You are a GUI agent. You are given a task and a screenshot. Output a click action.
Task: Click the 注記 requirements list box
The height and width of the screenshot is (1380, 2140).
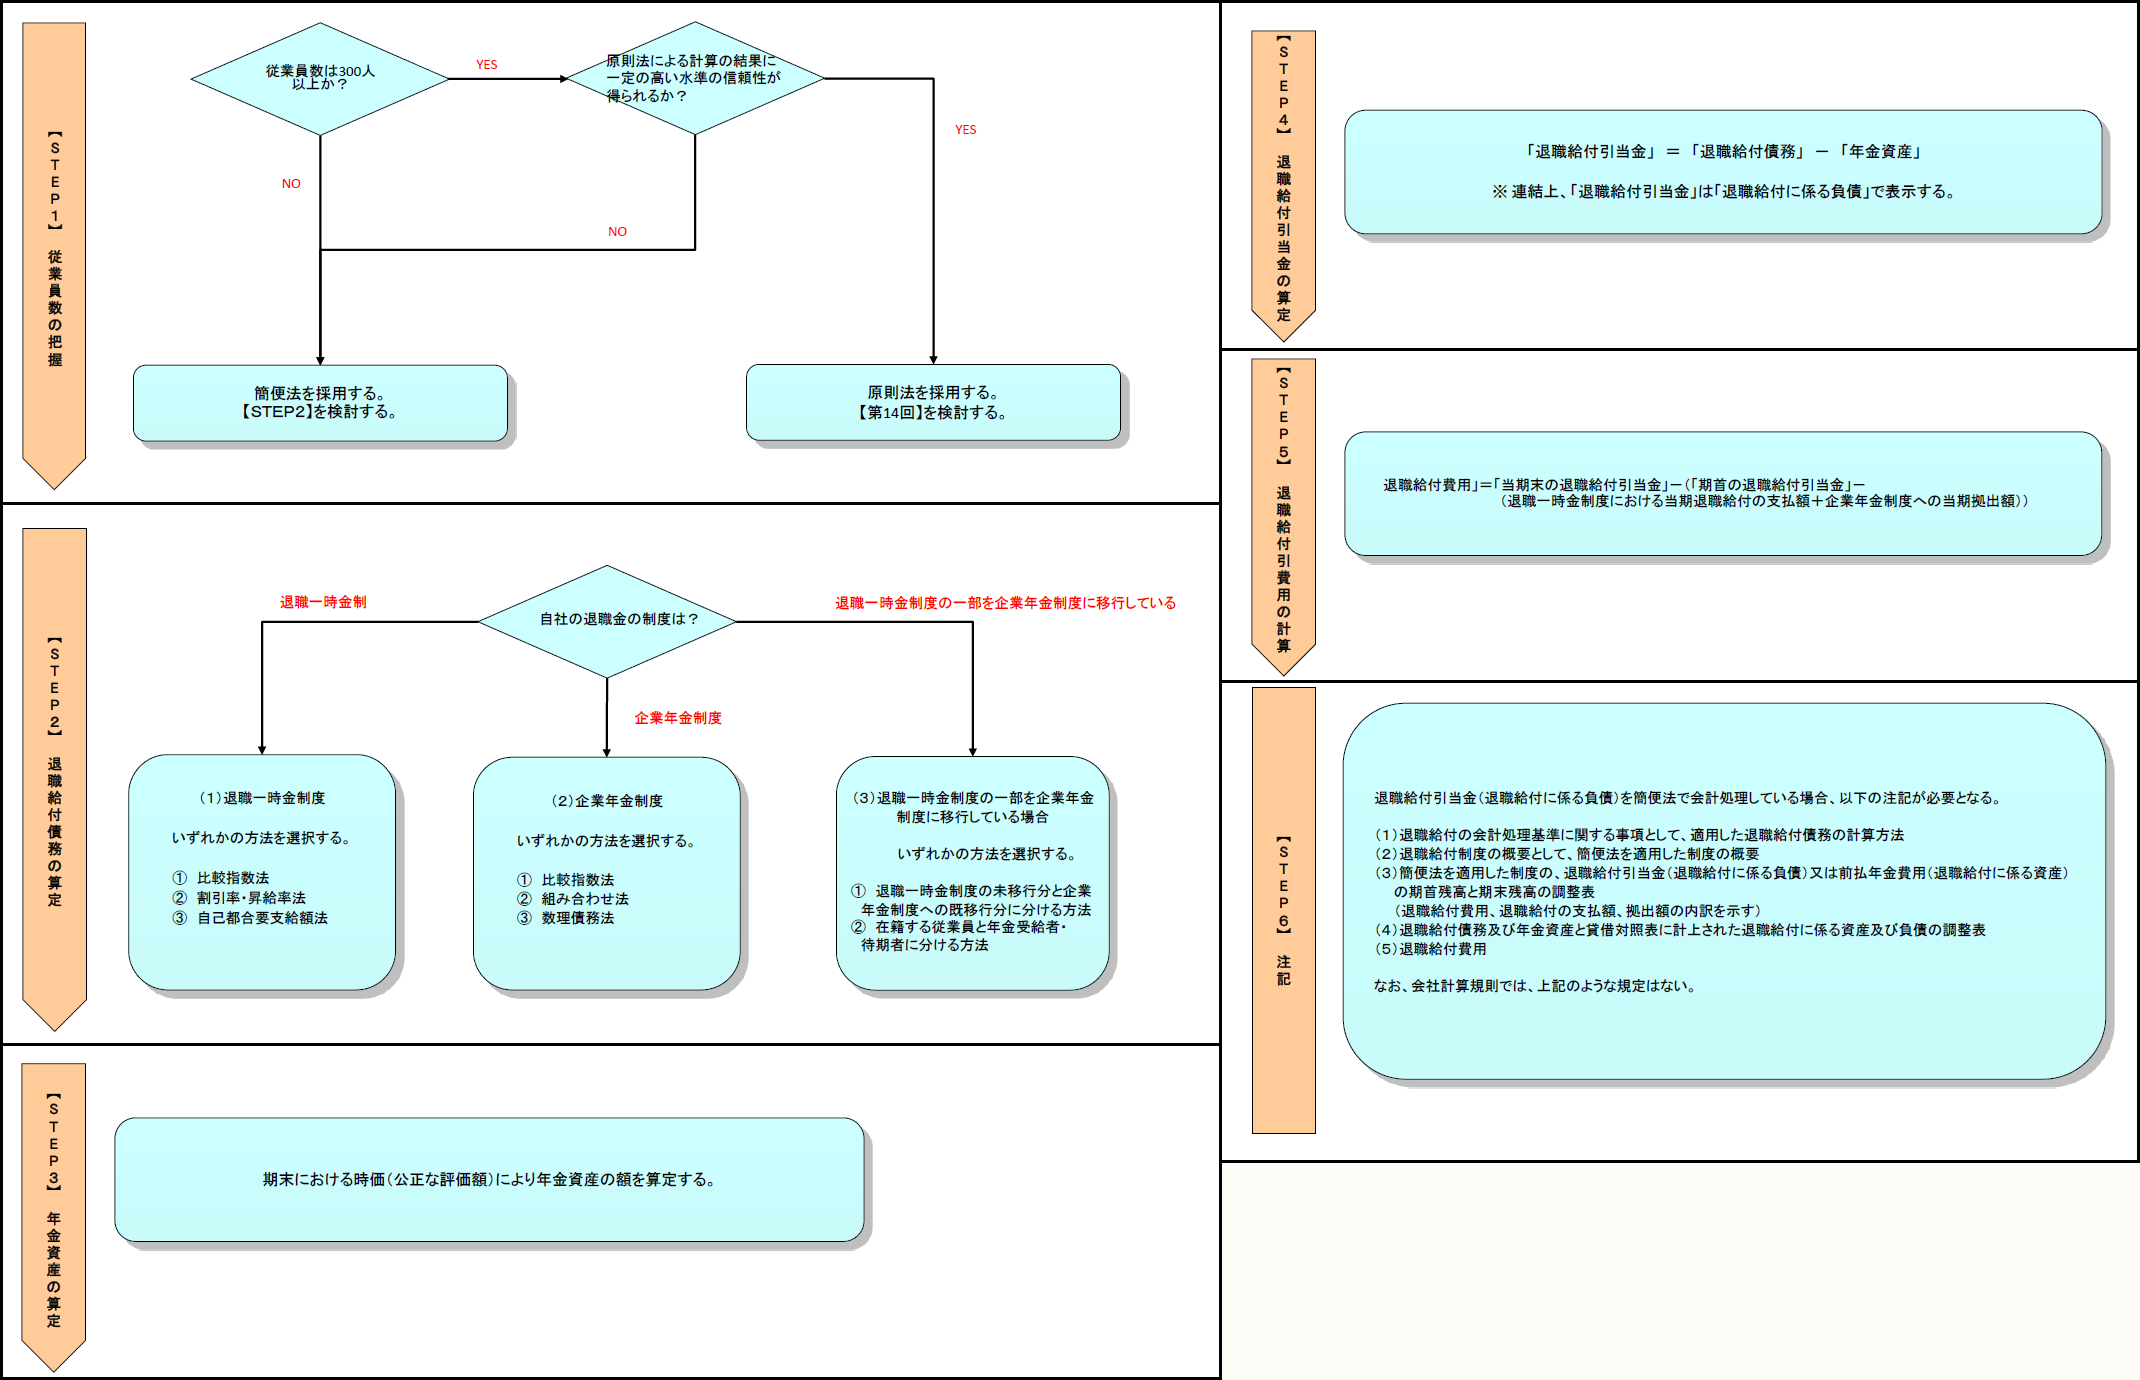[1722, 891]
